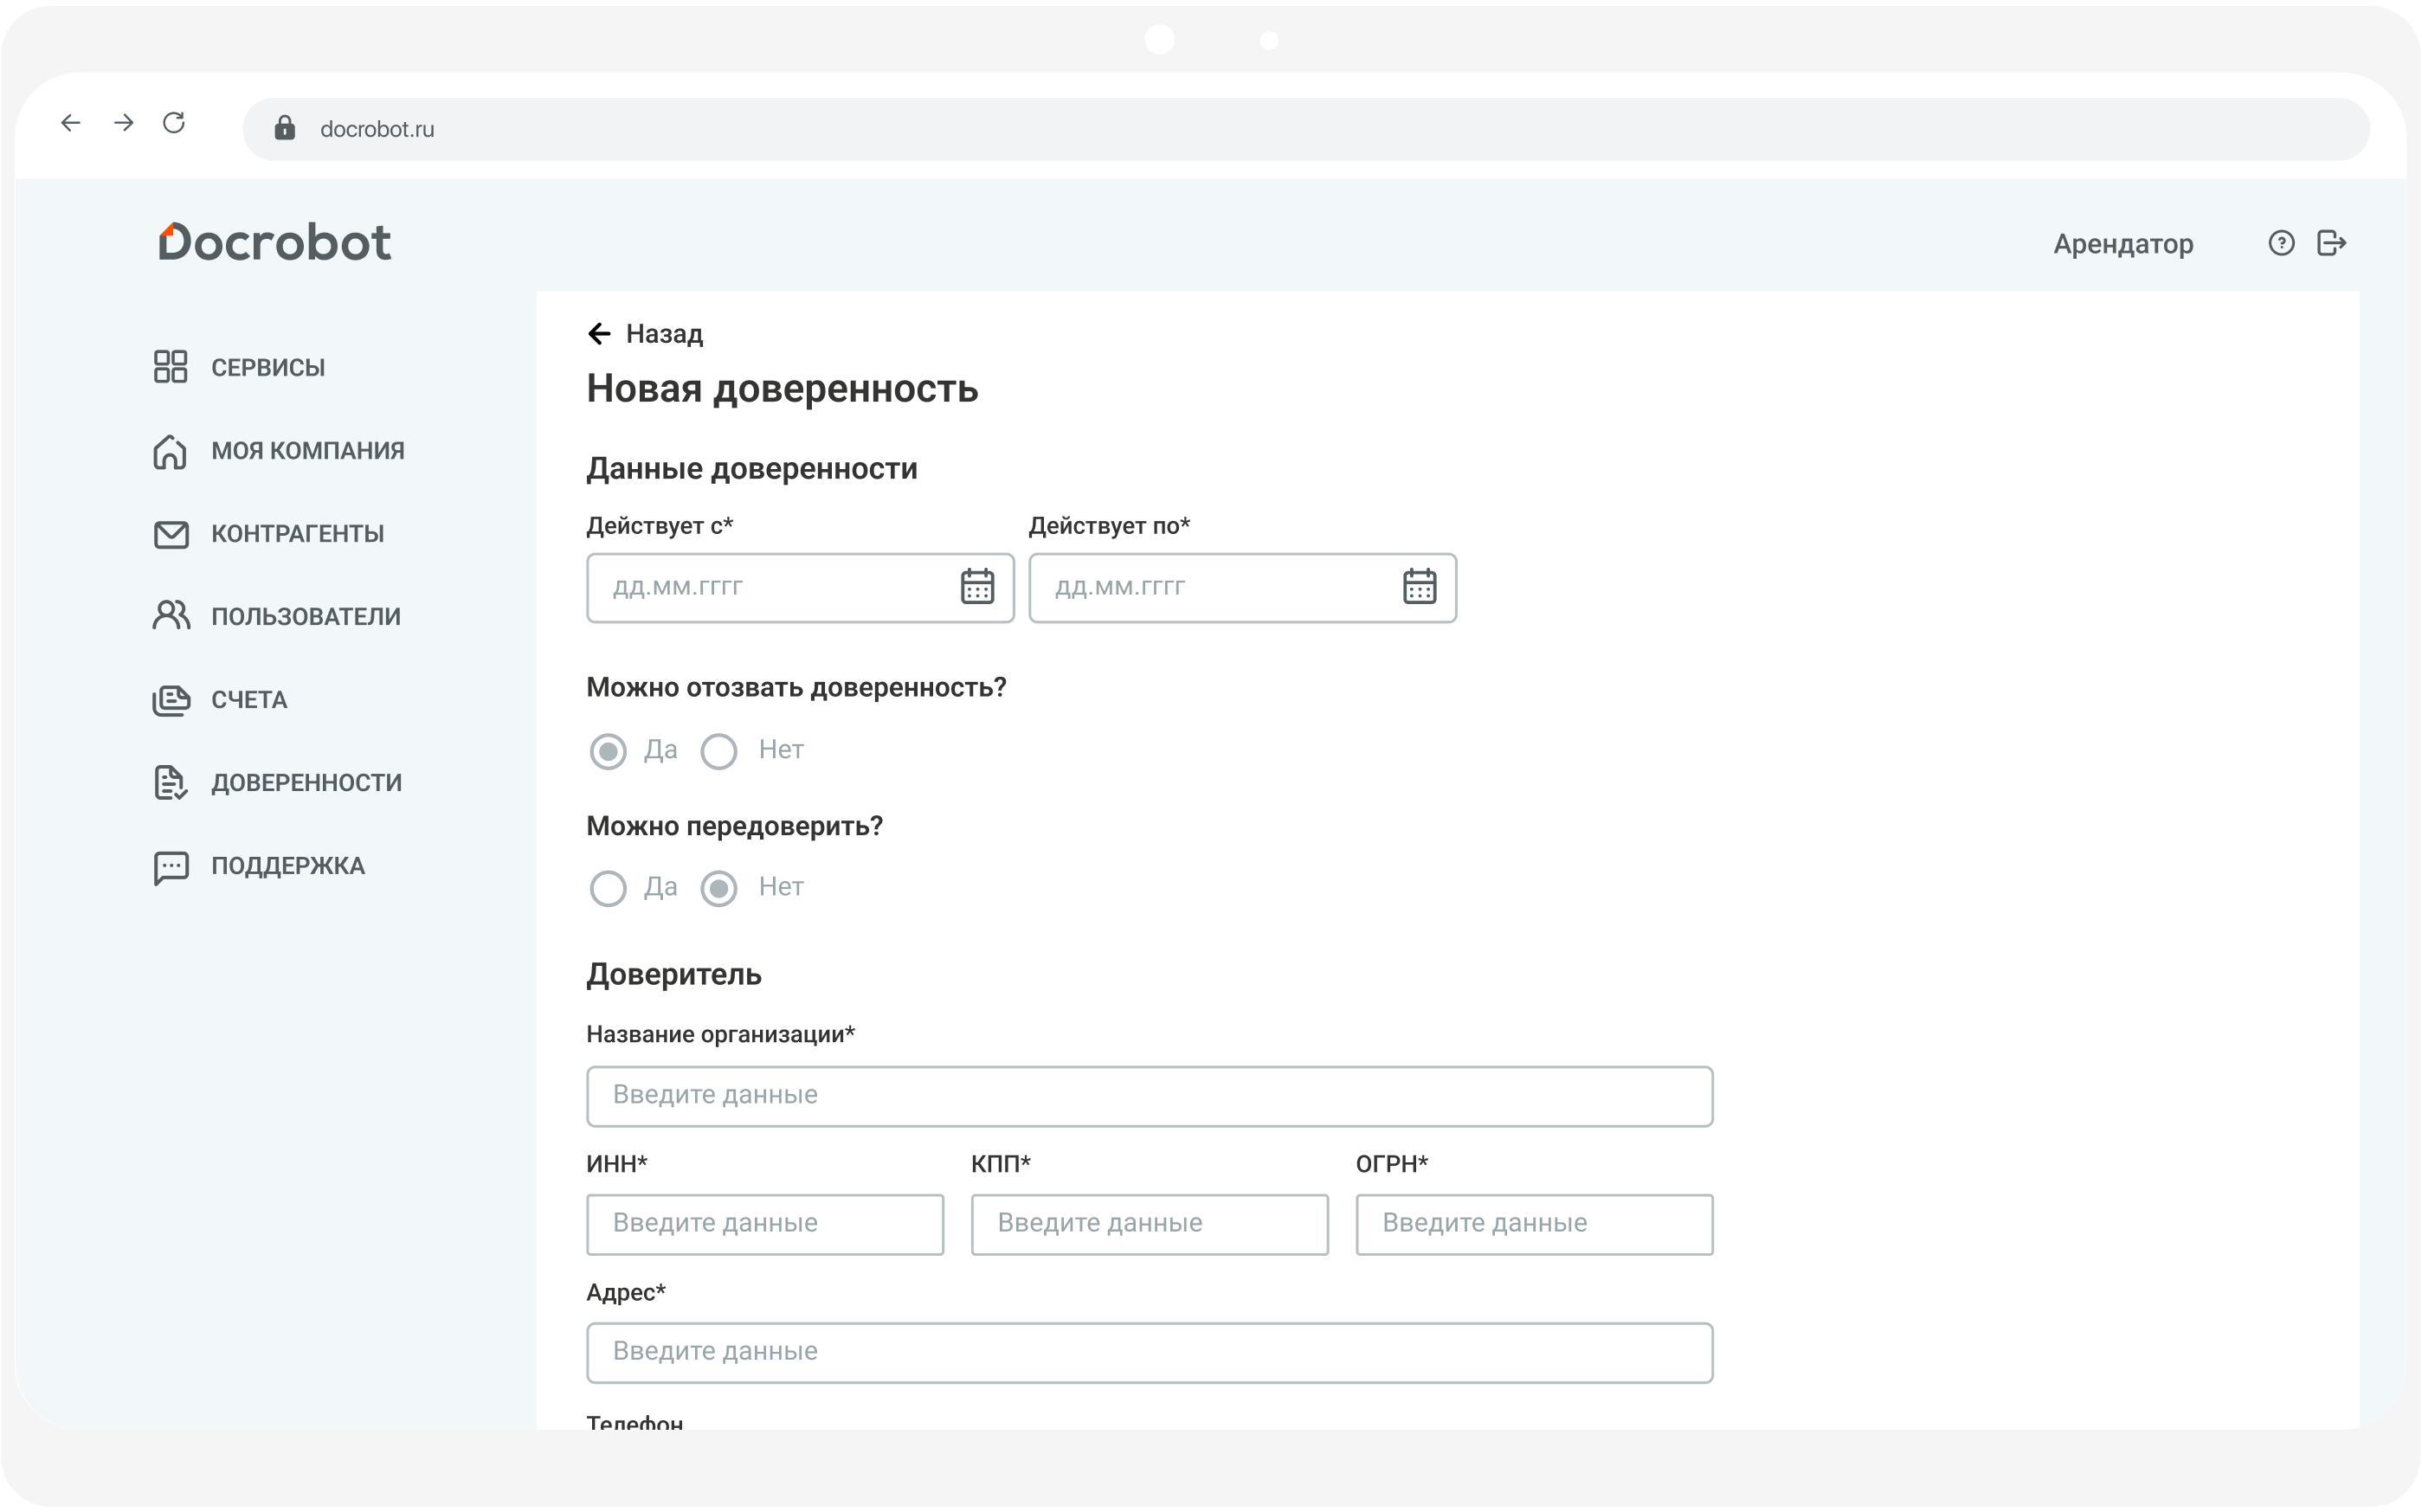Image resolution: width=2422 pixels, height=1512 pixels.
Task: Open ПОДДЕРЖКА in the sidebar
Action: 288,866
